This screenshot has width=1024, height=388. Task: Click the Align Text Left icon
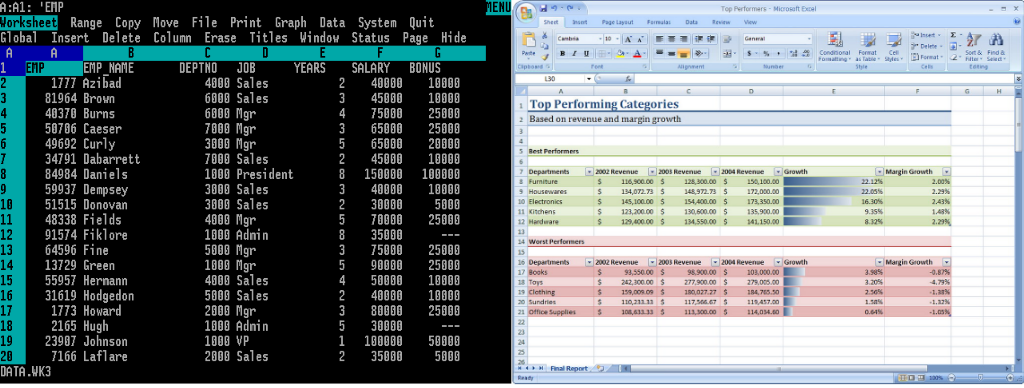tap(659, 39)
